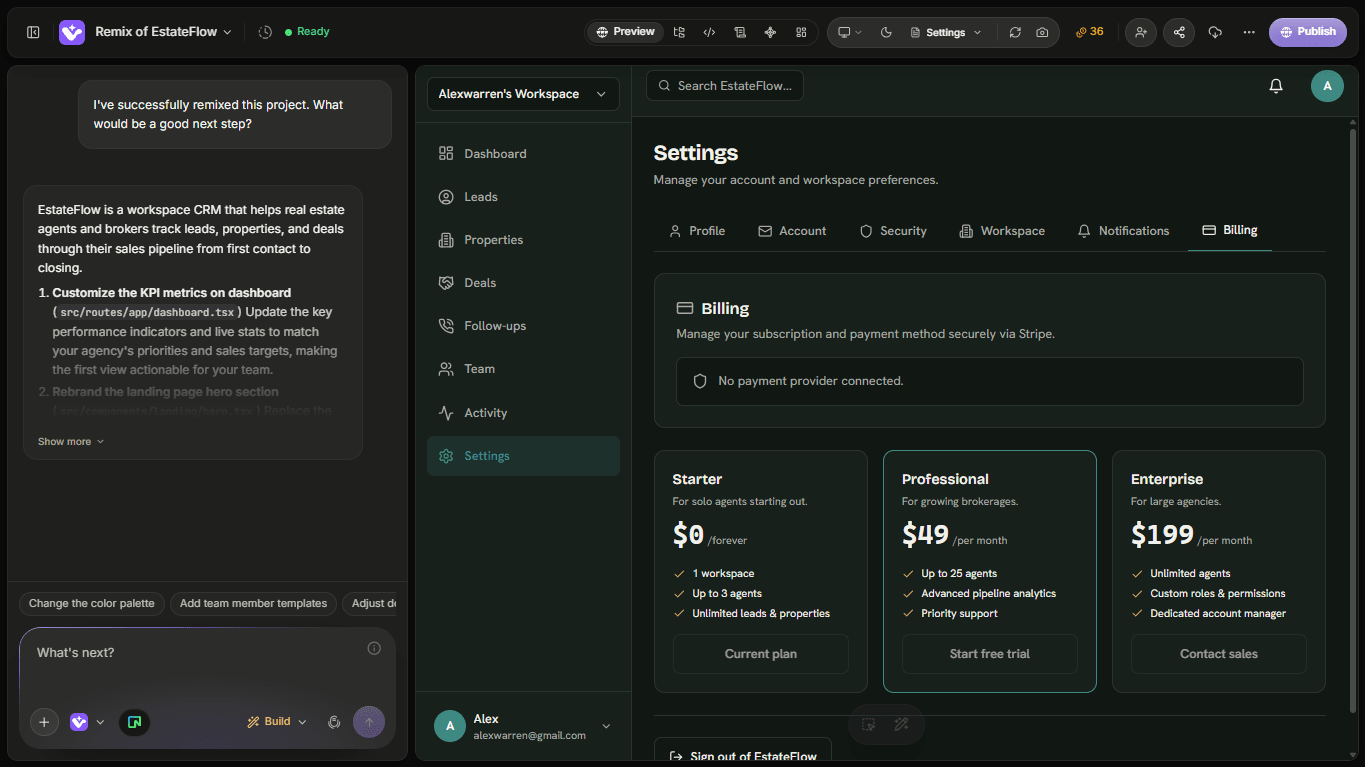Open the project name dropdown
This screenshot has width=1365, height=767.
(164, 32)
